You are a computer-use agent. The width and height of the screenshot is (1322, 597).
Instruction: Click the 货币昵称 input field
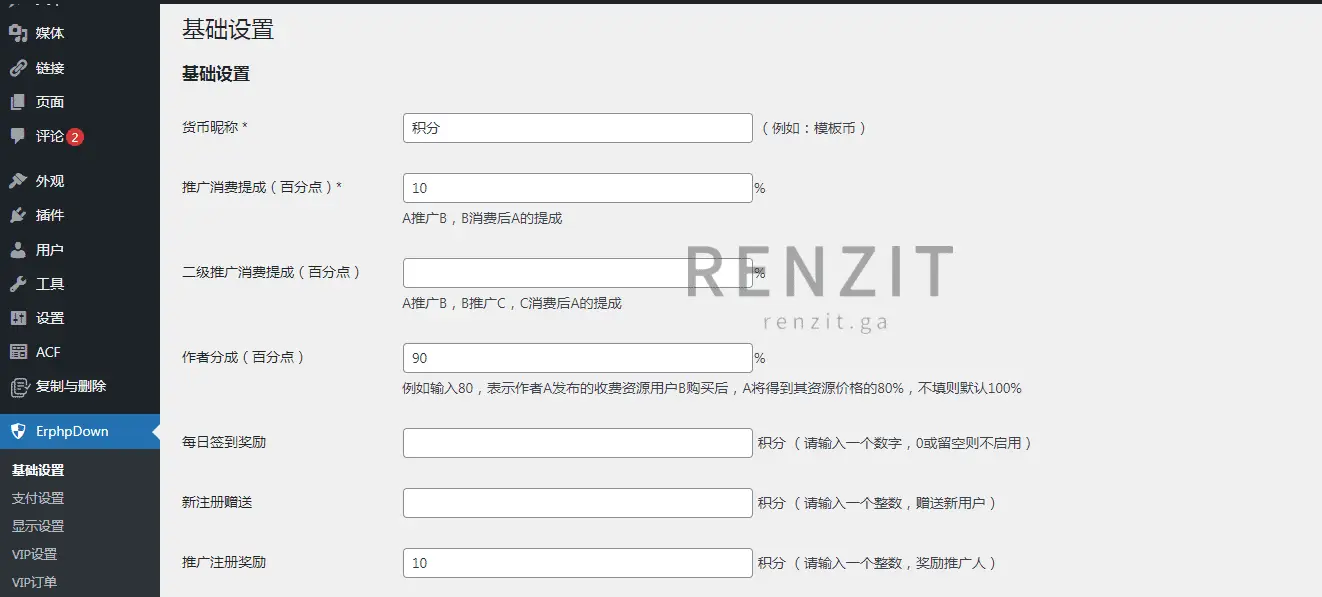(577, 128)
